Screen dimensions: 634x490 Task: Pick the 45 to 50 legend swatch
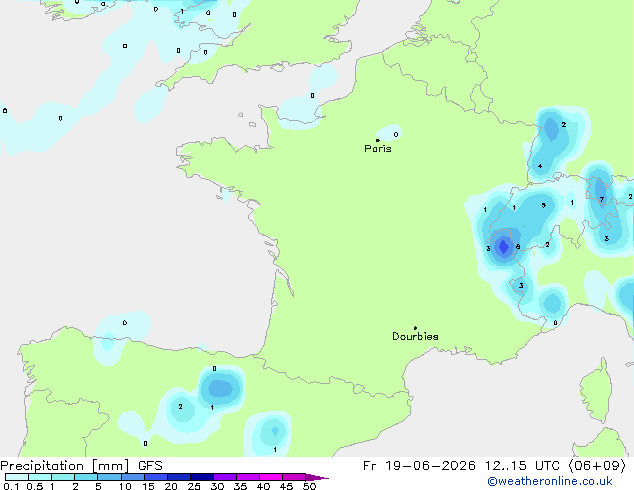[294, 477]
